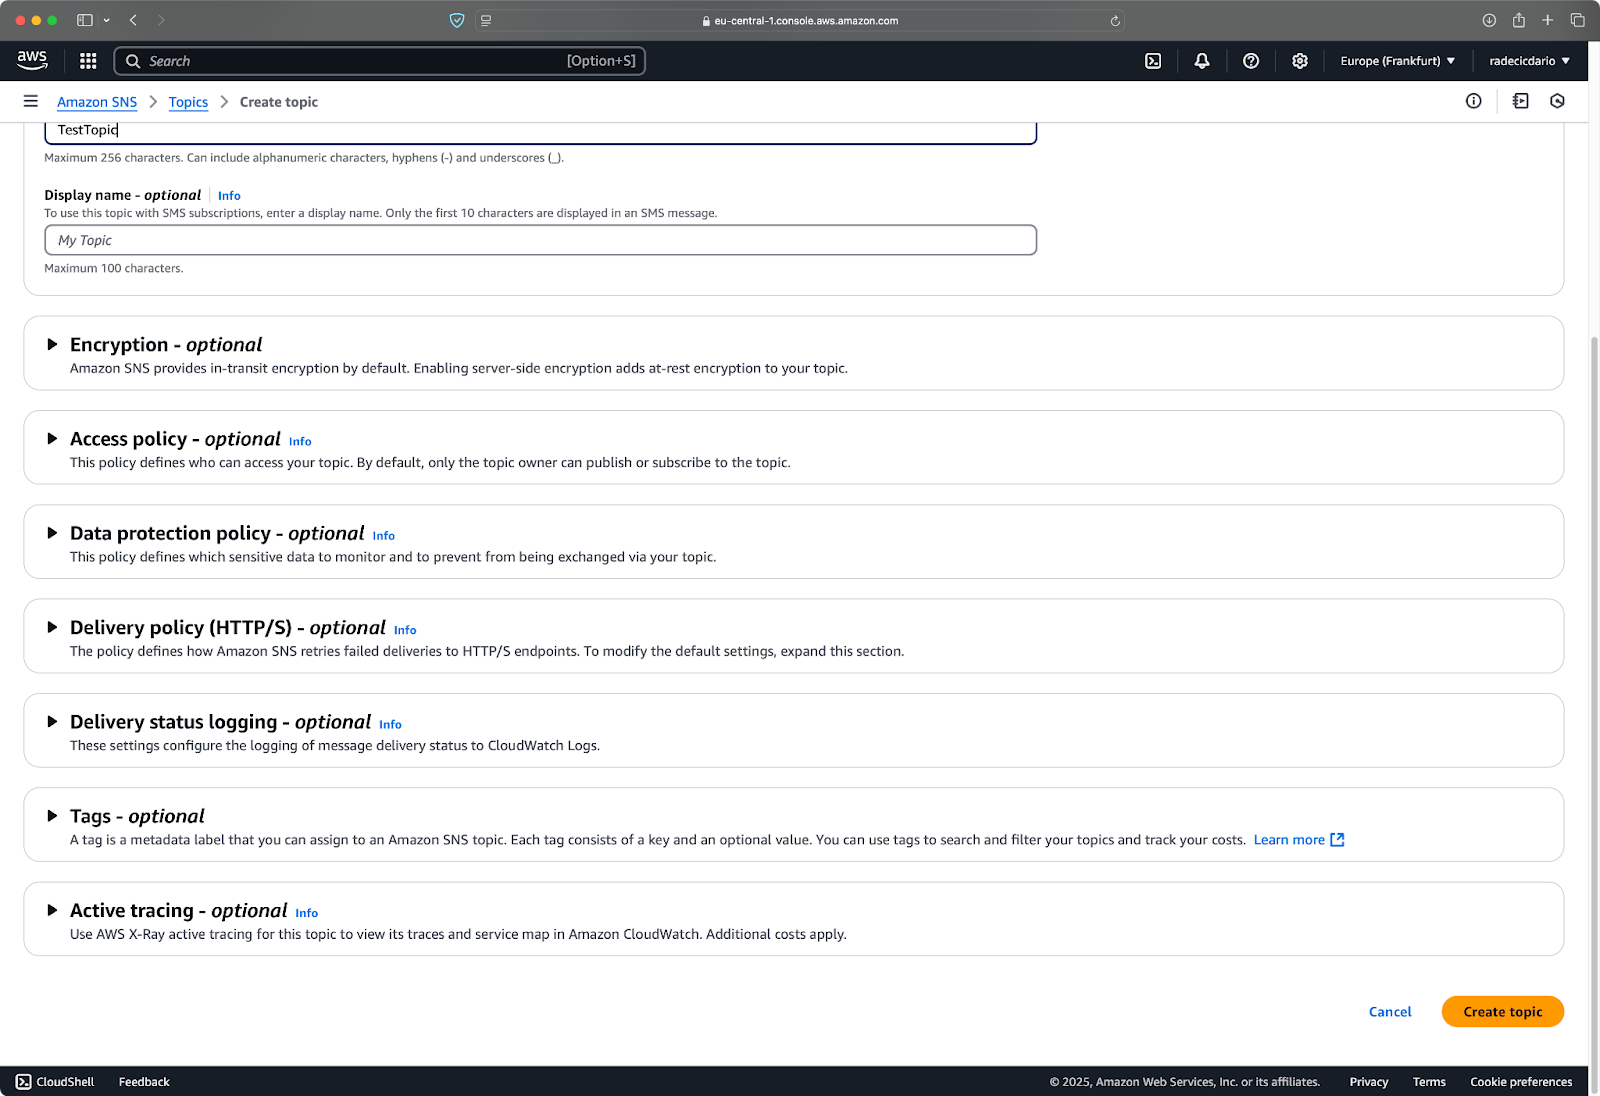This screenshot has height=1096, width=1600.
Task: Open Info link for Access policy
Action: (300, 441)
